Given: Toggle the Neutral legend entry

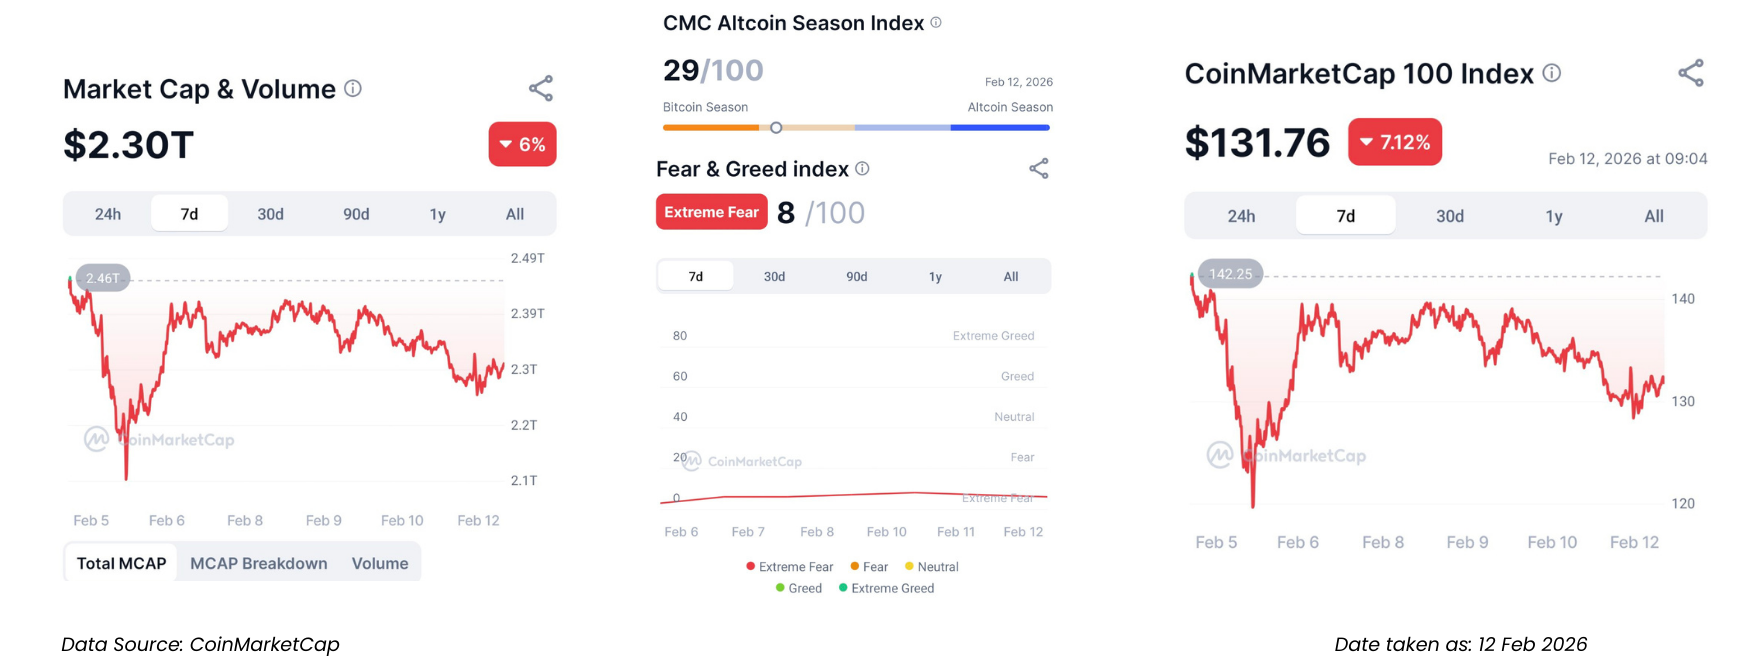Looking at the screenshot, I should 931,567.
